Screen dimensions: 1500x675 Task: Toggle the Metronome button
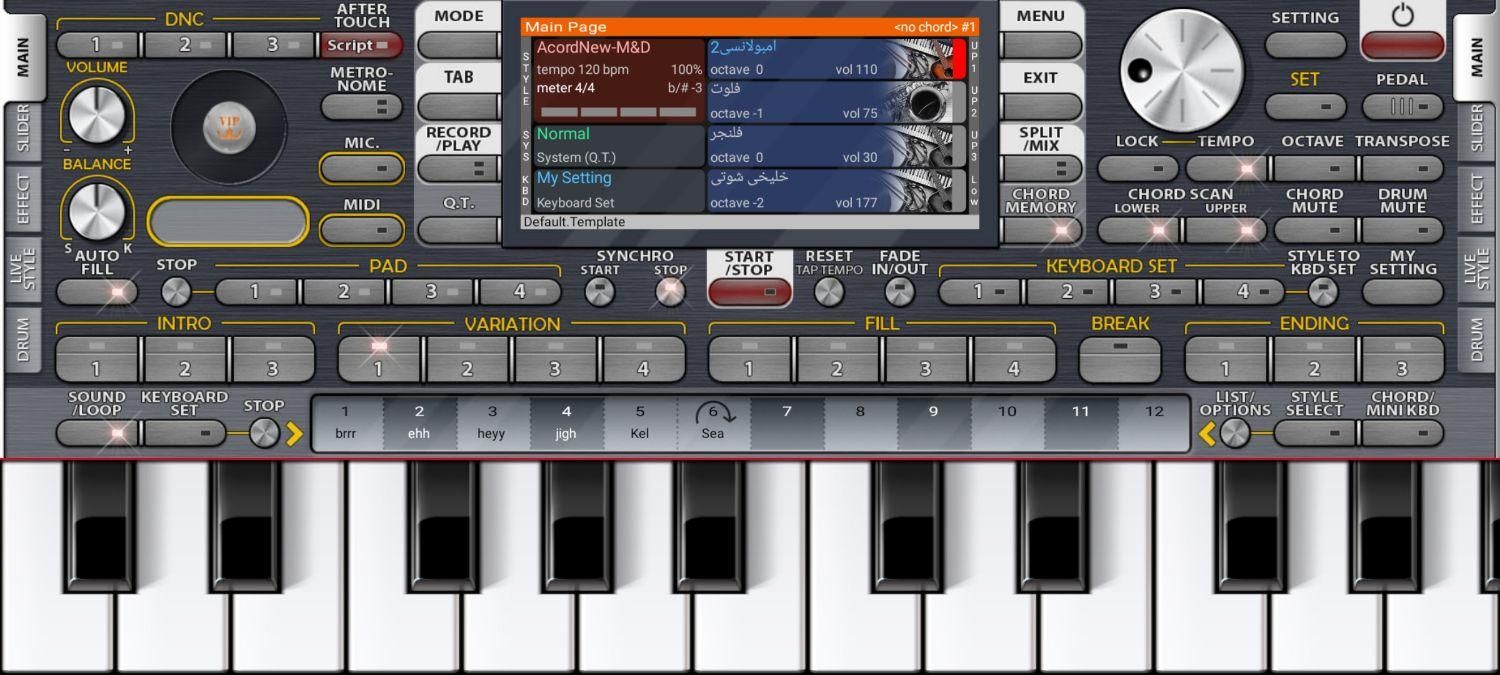361,106
